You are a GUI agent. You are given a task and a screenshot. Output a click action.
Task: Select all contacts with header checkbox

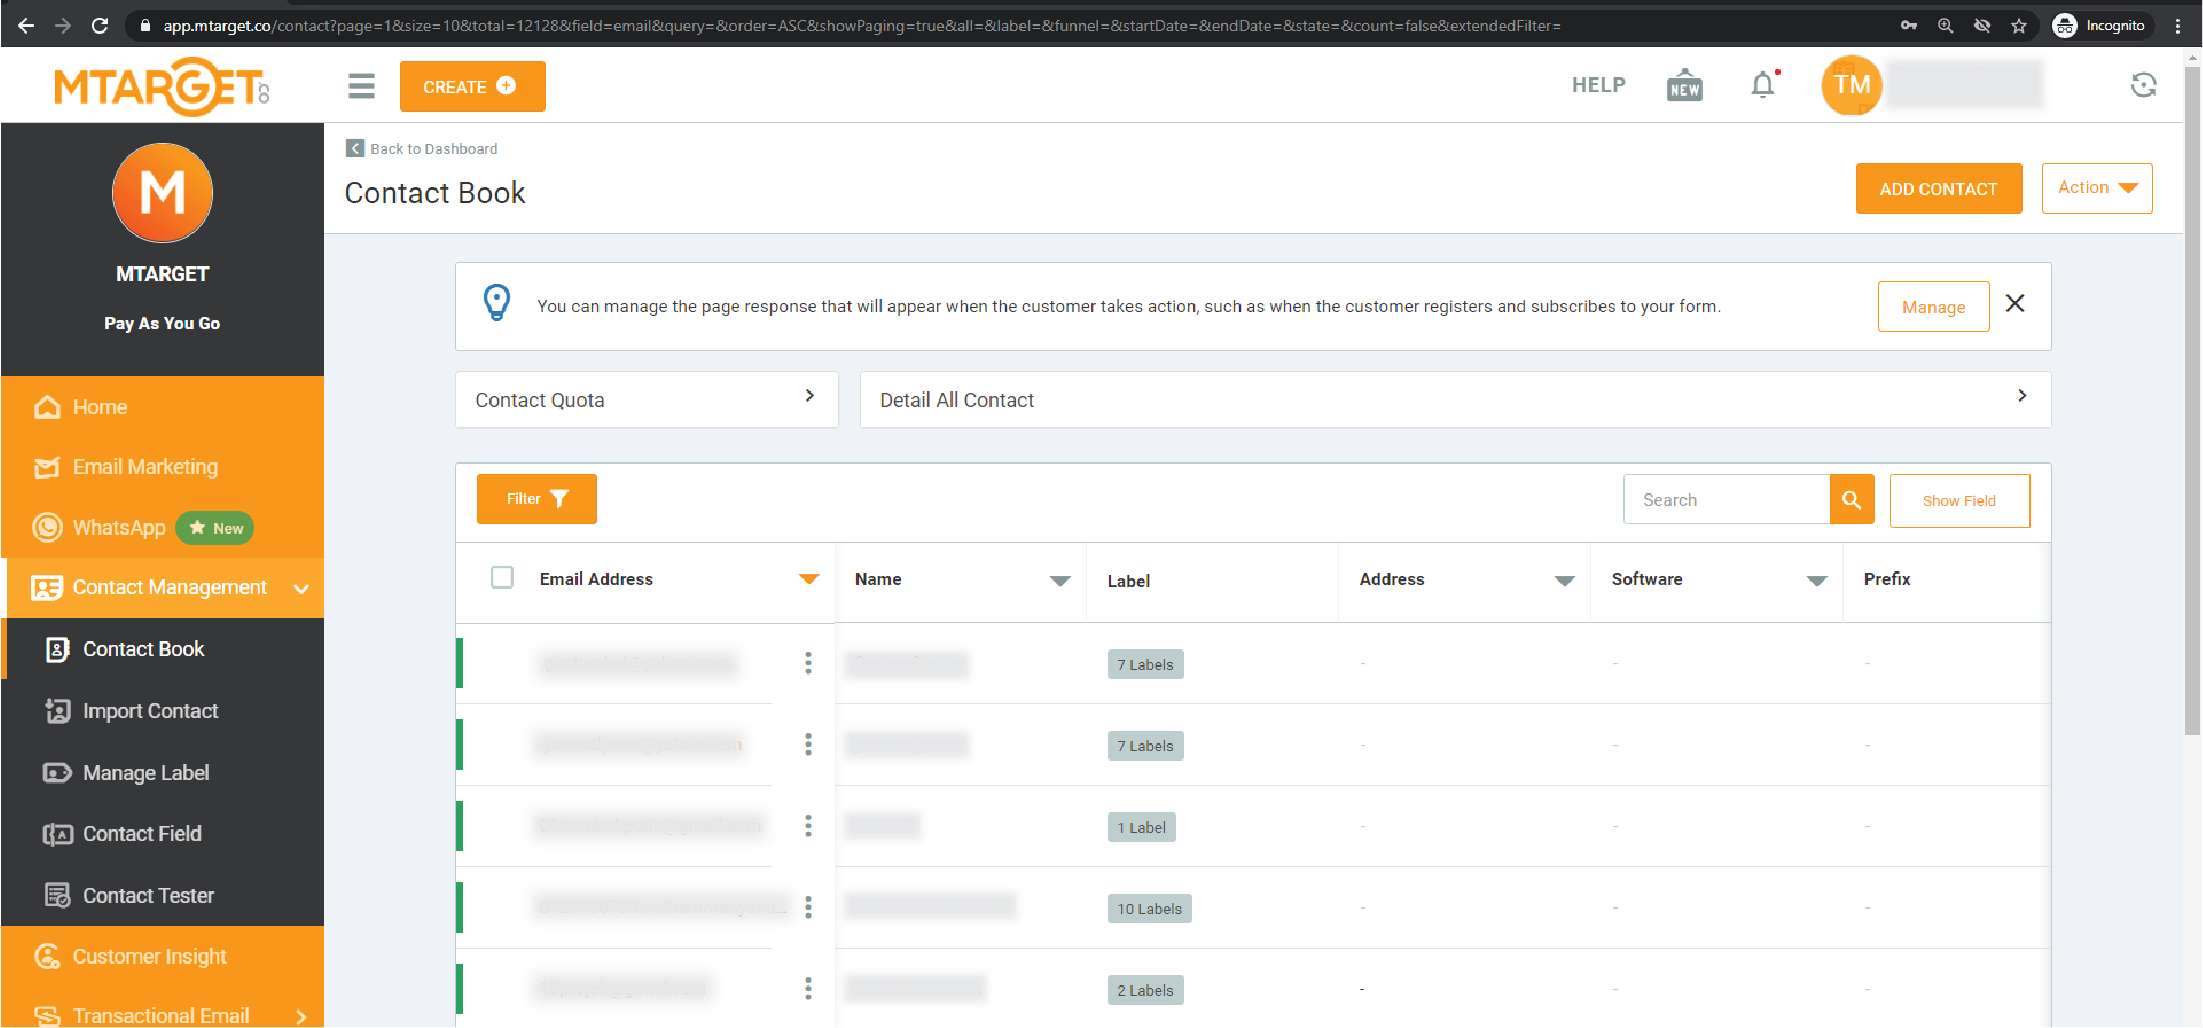[x=502, y=578]
